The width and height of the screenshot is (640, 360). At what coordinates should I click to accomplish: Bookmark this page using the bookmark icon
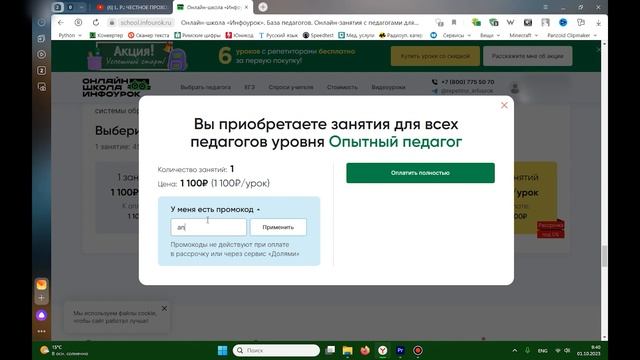point(454,22)
